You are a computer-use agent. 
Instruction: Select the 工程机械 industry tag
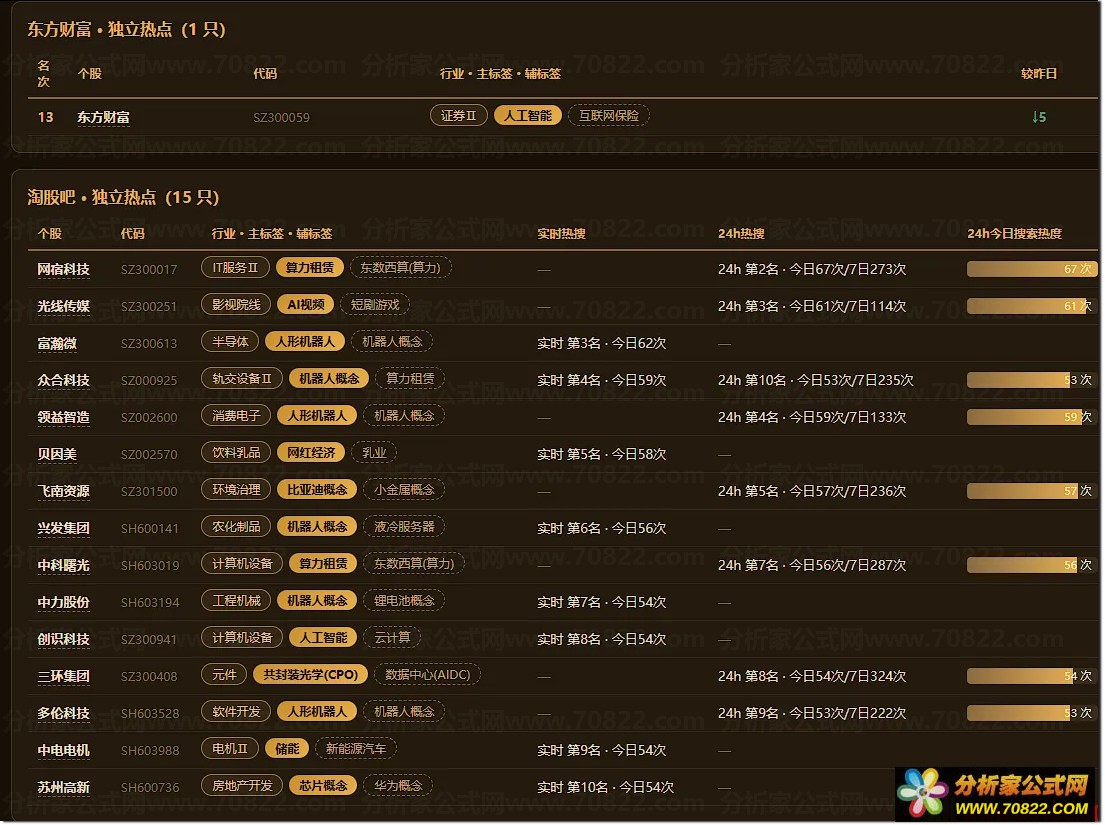[236, 600]
